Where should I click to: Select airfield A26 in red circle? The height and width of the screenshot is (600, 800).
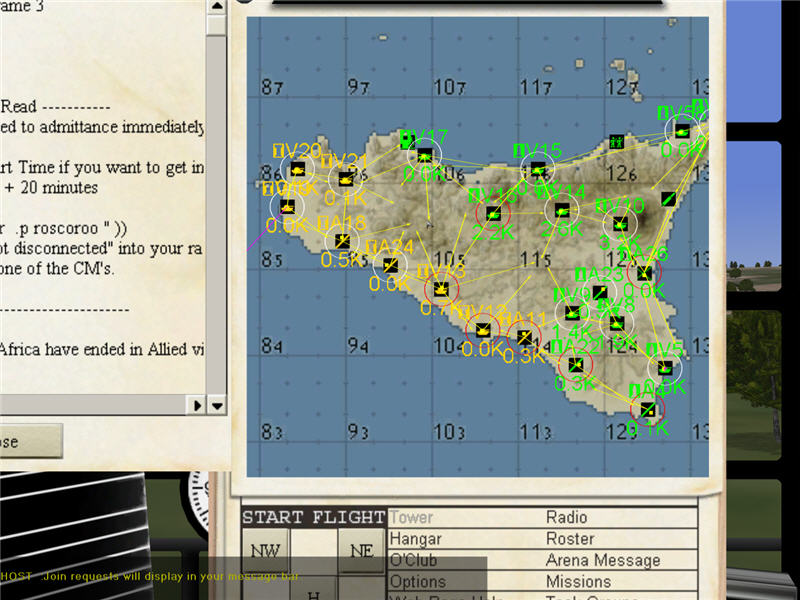point(644,273)
